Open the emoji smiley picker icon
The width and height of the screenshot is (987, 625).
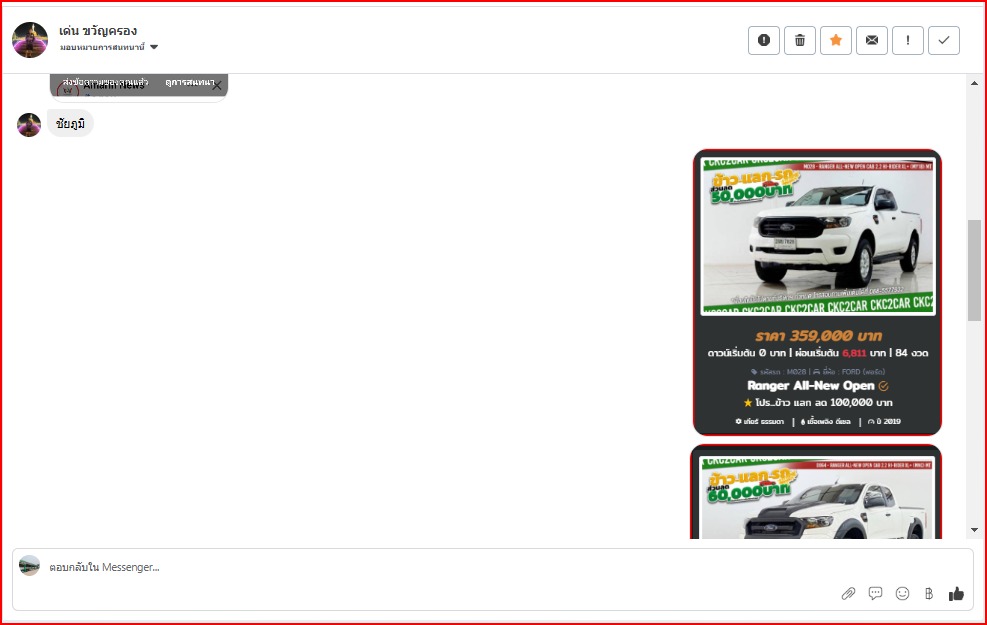903,594
